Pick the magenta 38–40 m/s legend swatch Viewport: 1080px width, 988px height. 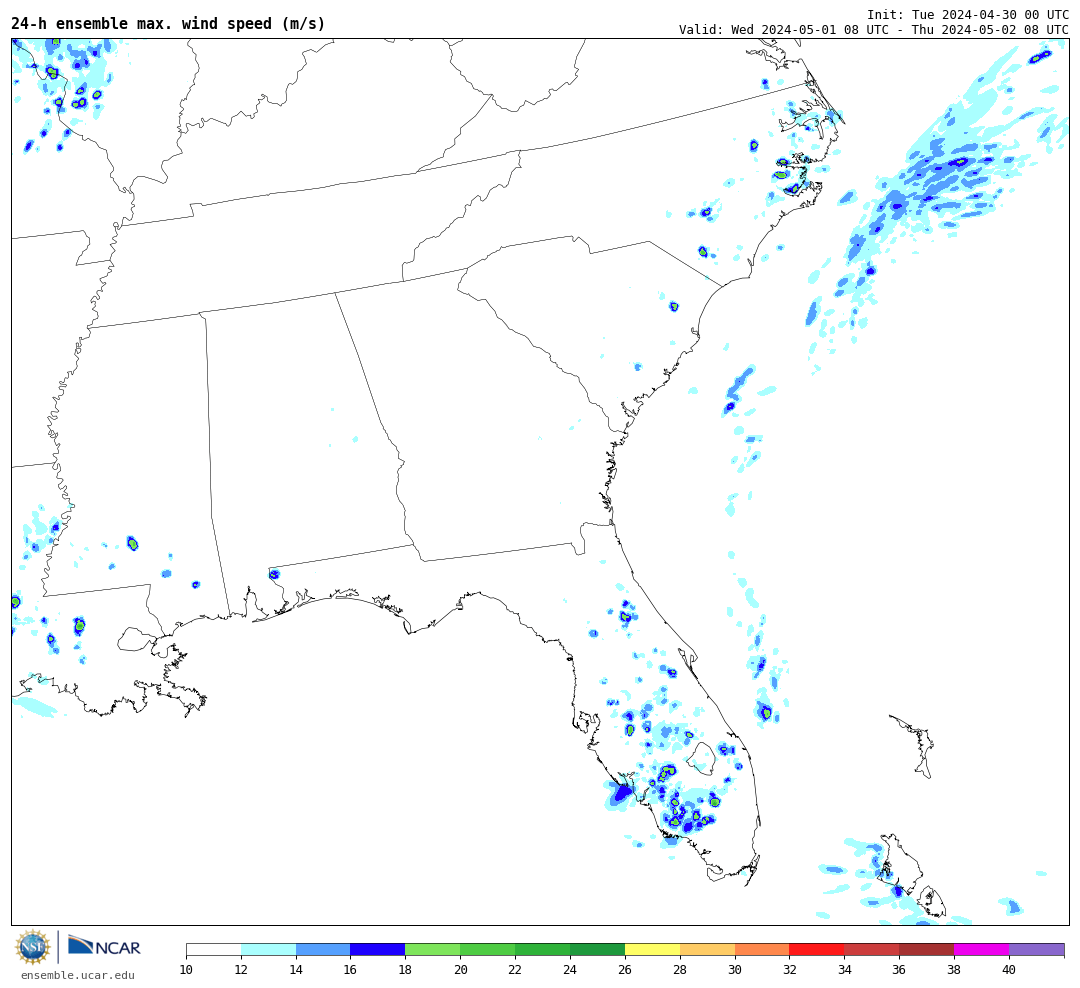(982, 950)
